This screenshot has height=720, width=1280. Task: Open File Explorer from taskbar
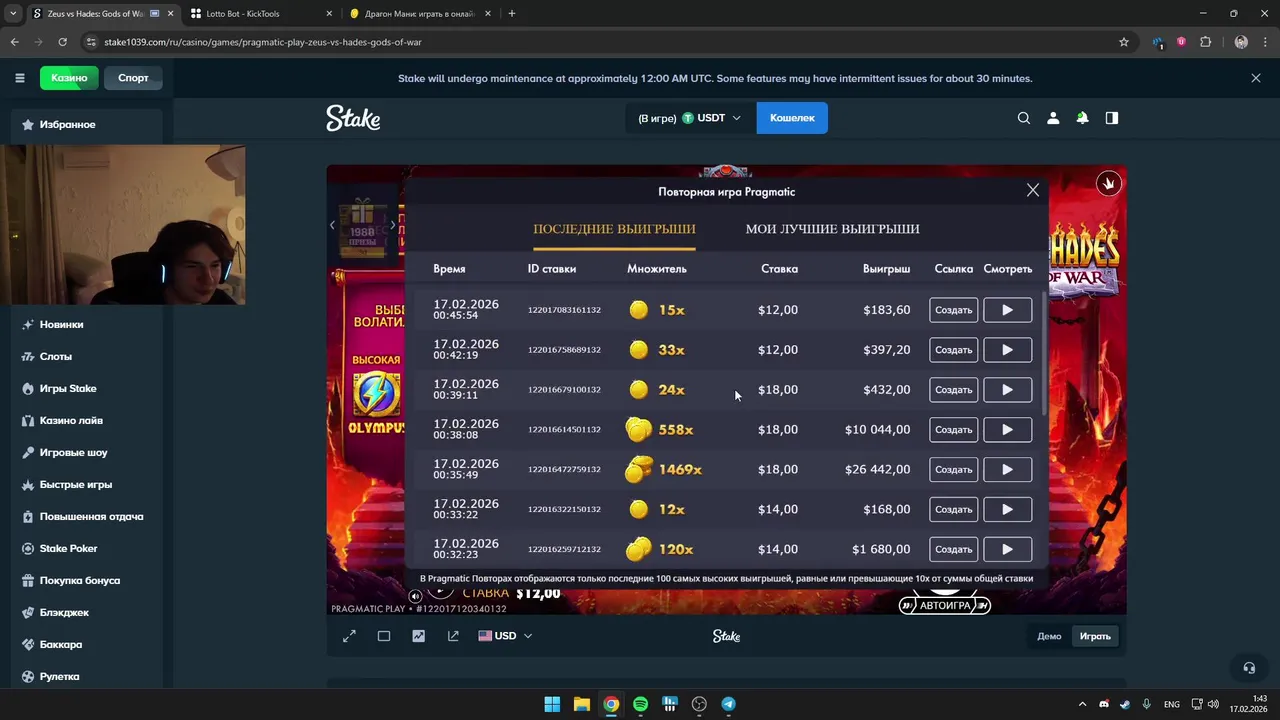(x=581, y=704)
